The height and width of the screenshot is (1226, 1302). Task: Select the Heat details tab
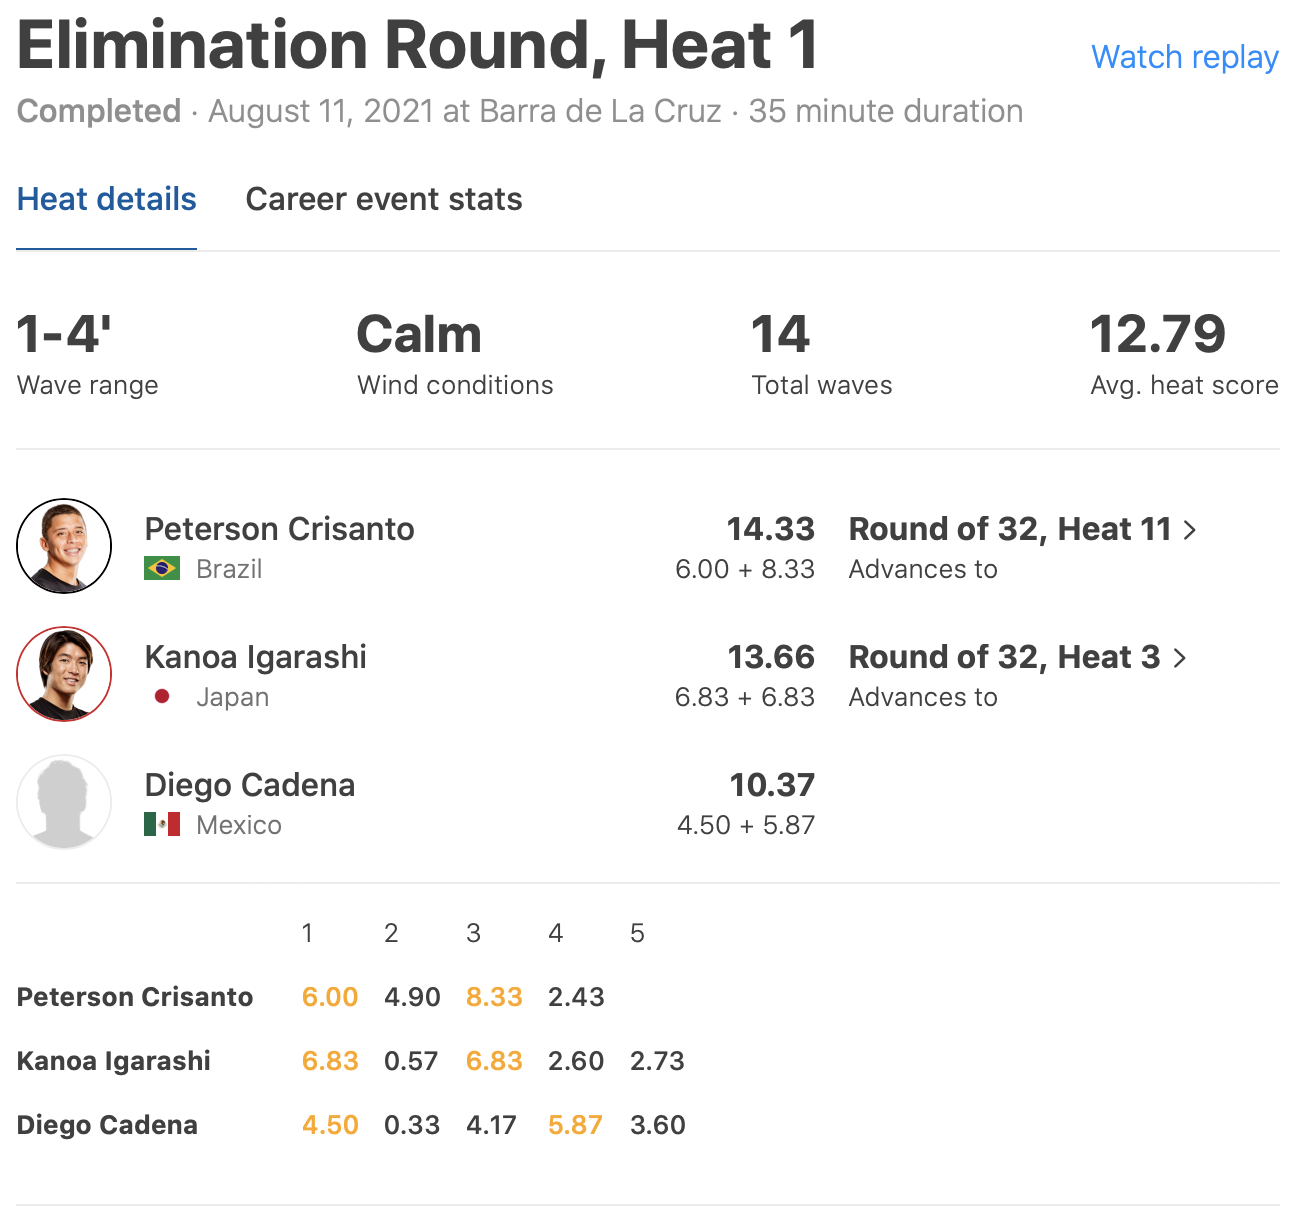[107, 199]
